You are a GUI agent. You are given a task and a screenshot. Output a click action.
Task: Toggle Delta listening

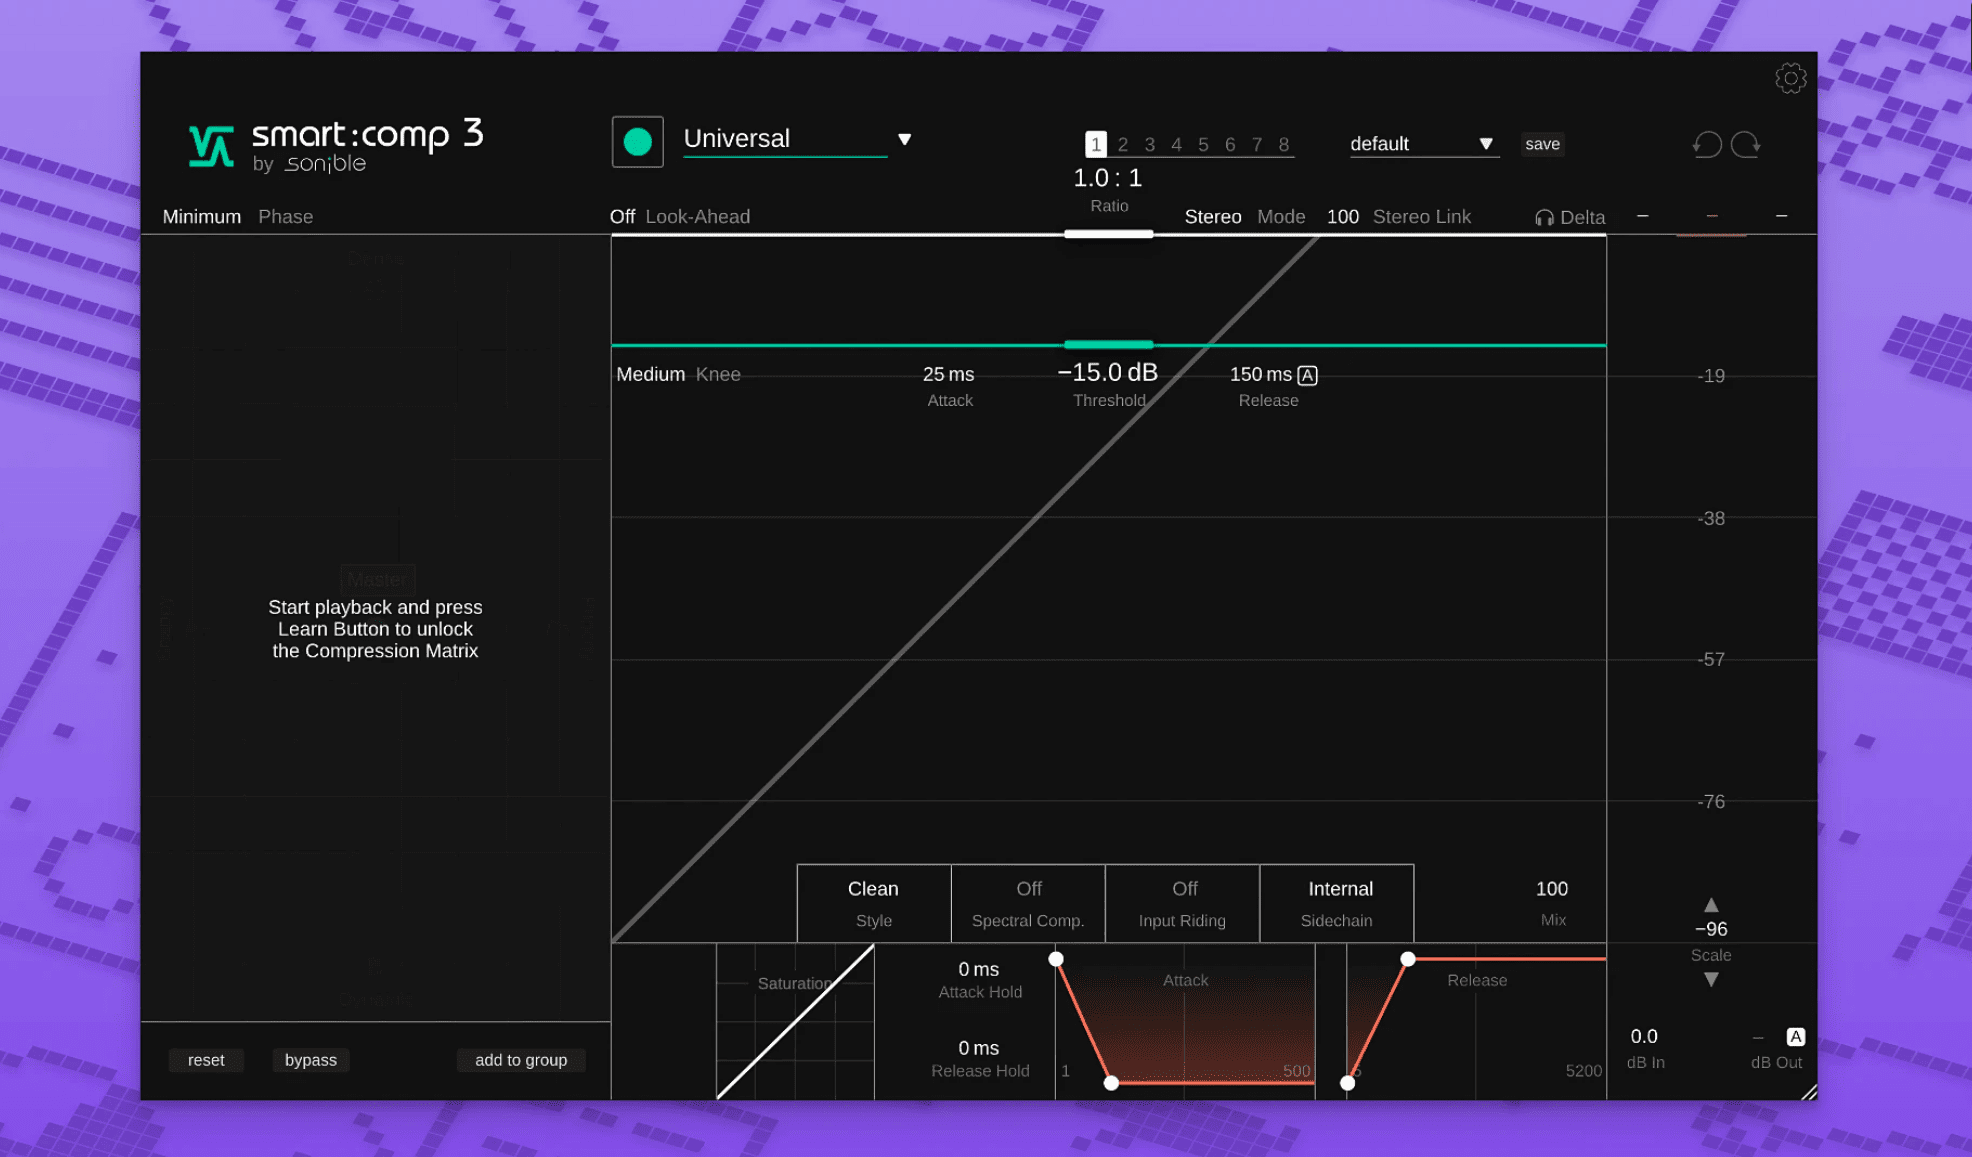click(1570, 218)
